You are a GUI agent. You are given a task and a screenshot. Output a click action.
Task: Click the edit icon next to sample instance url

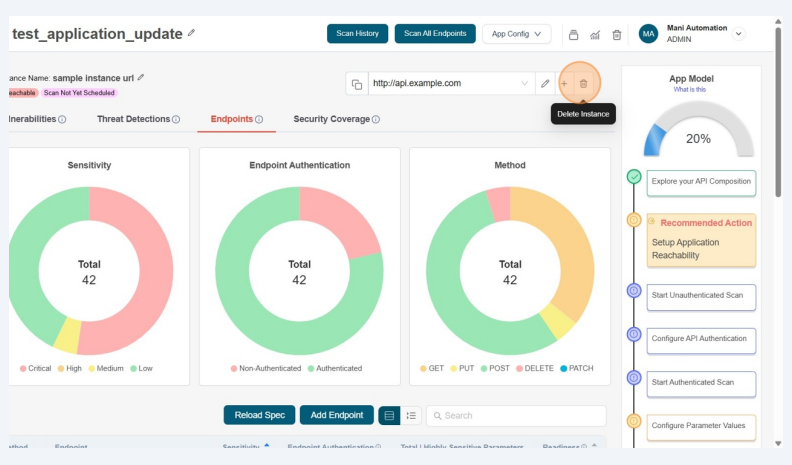pos(141,77)
